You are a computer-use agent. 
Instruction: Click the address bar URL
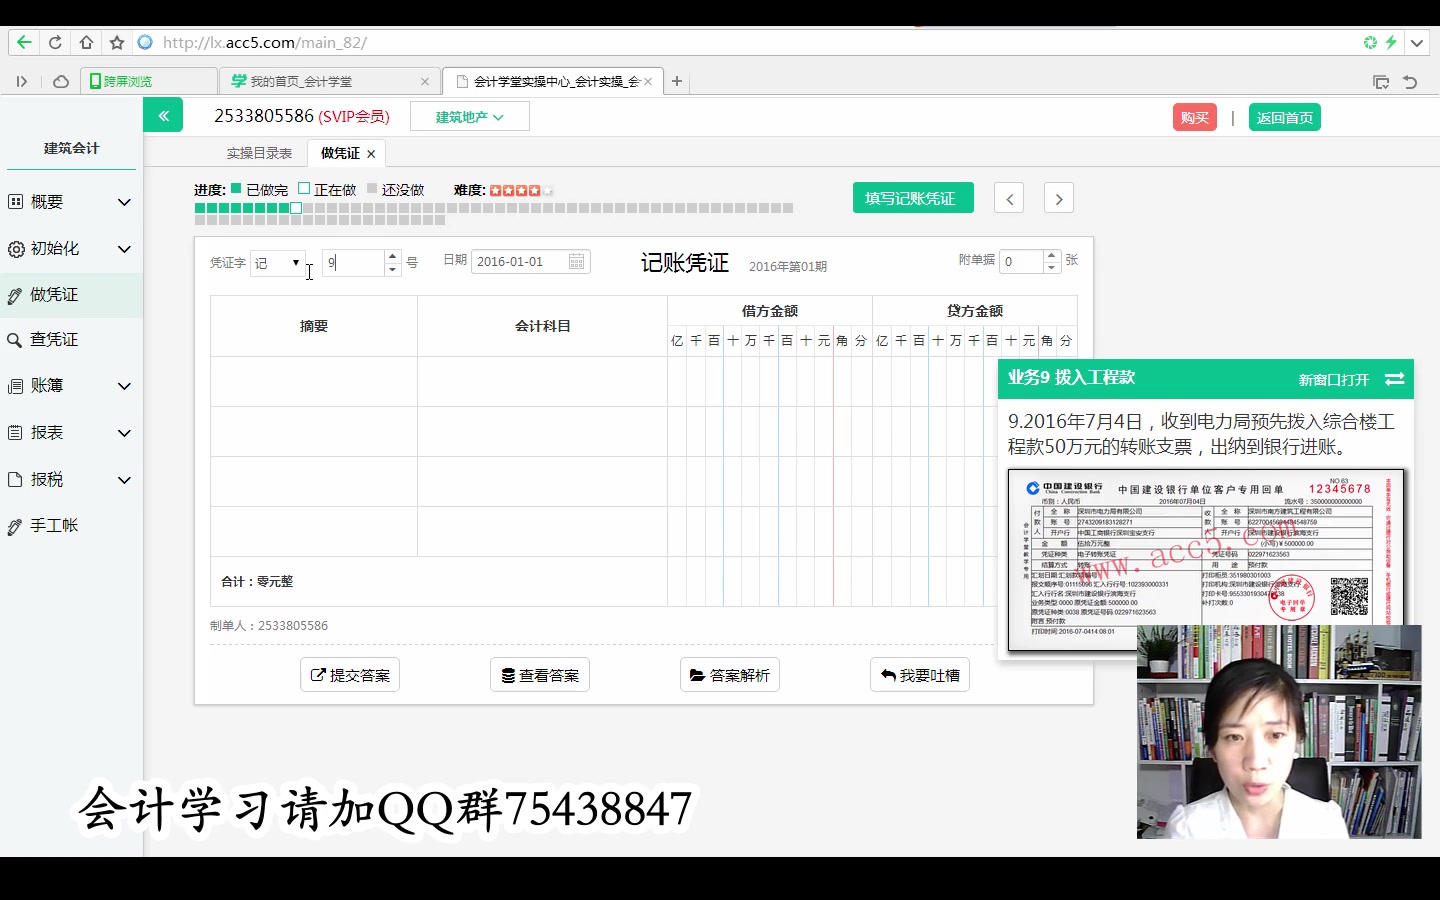tap(265, 42)
